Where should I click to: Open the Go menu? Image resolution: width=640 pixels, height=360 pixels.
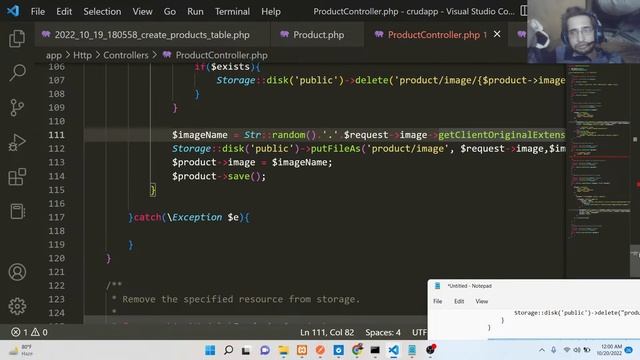[x=170, y=11]
